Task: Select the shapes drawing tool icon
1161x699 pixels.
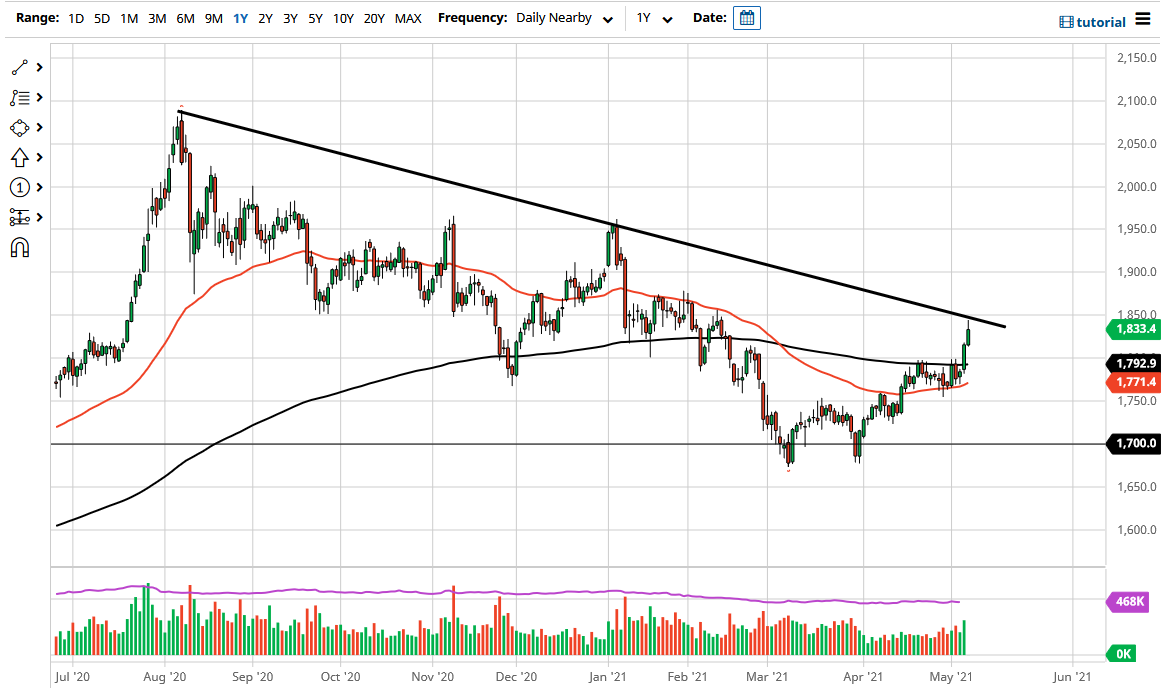Action: point(19,128)
